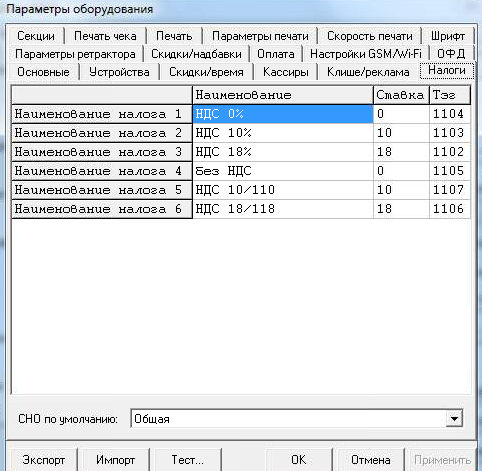
Task: Select the Оплата tab
Action: (276, 54)
